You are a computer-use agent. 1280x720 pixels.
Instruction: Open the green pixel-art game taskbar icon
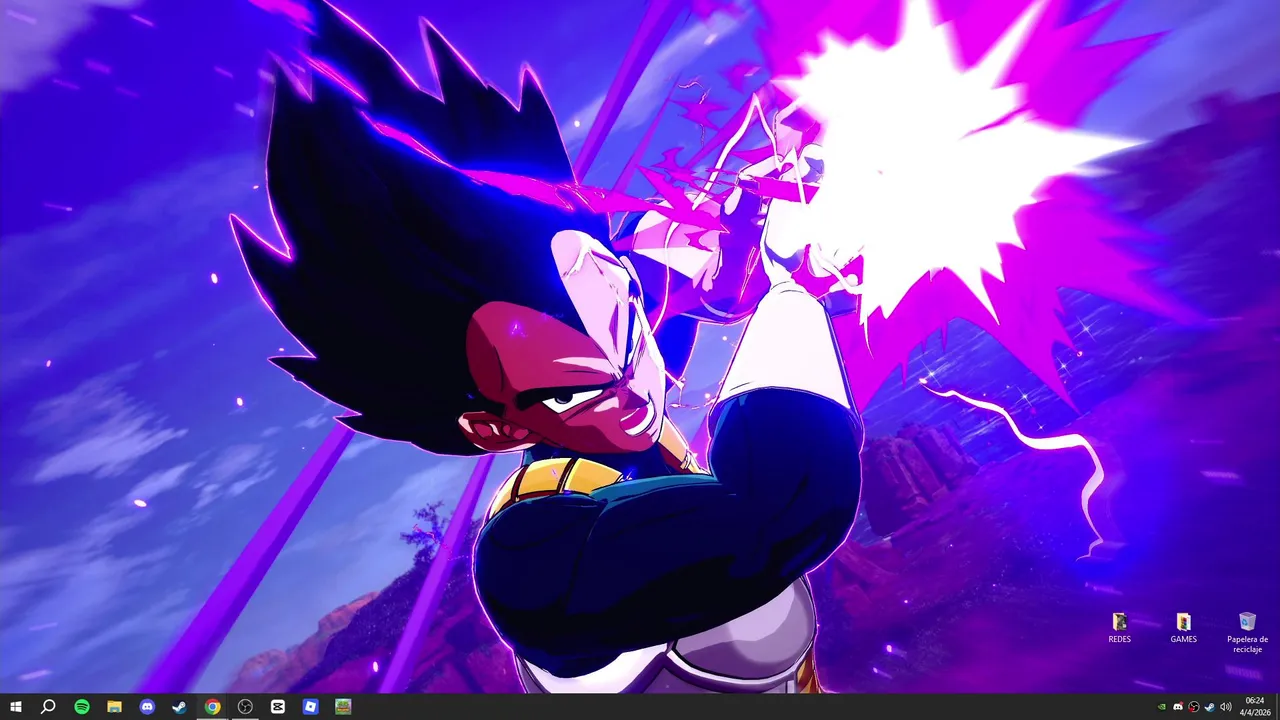point(343,706)
